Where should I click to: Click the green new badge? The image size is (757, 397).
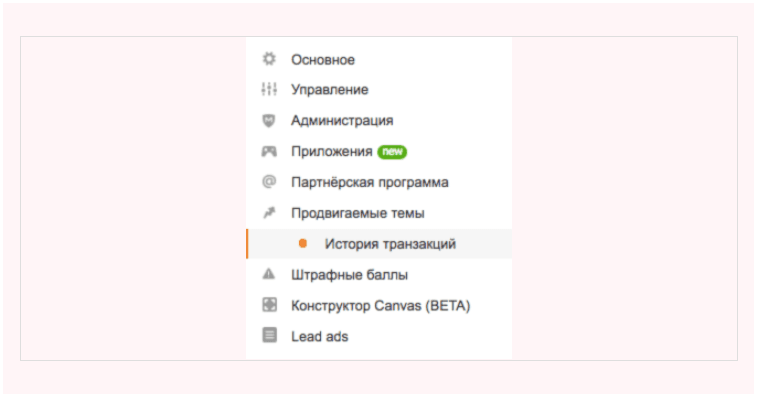pyautogui.click(x=392, y=152)
